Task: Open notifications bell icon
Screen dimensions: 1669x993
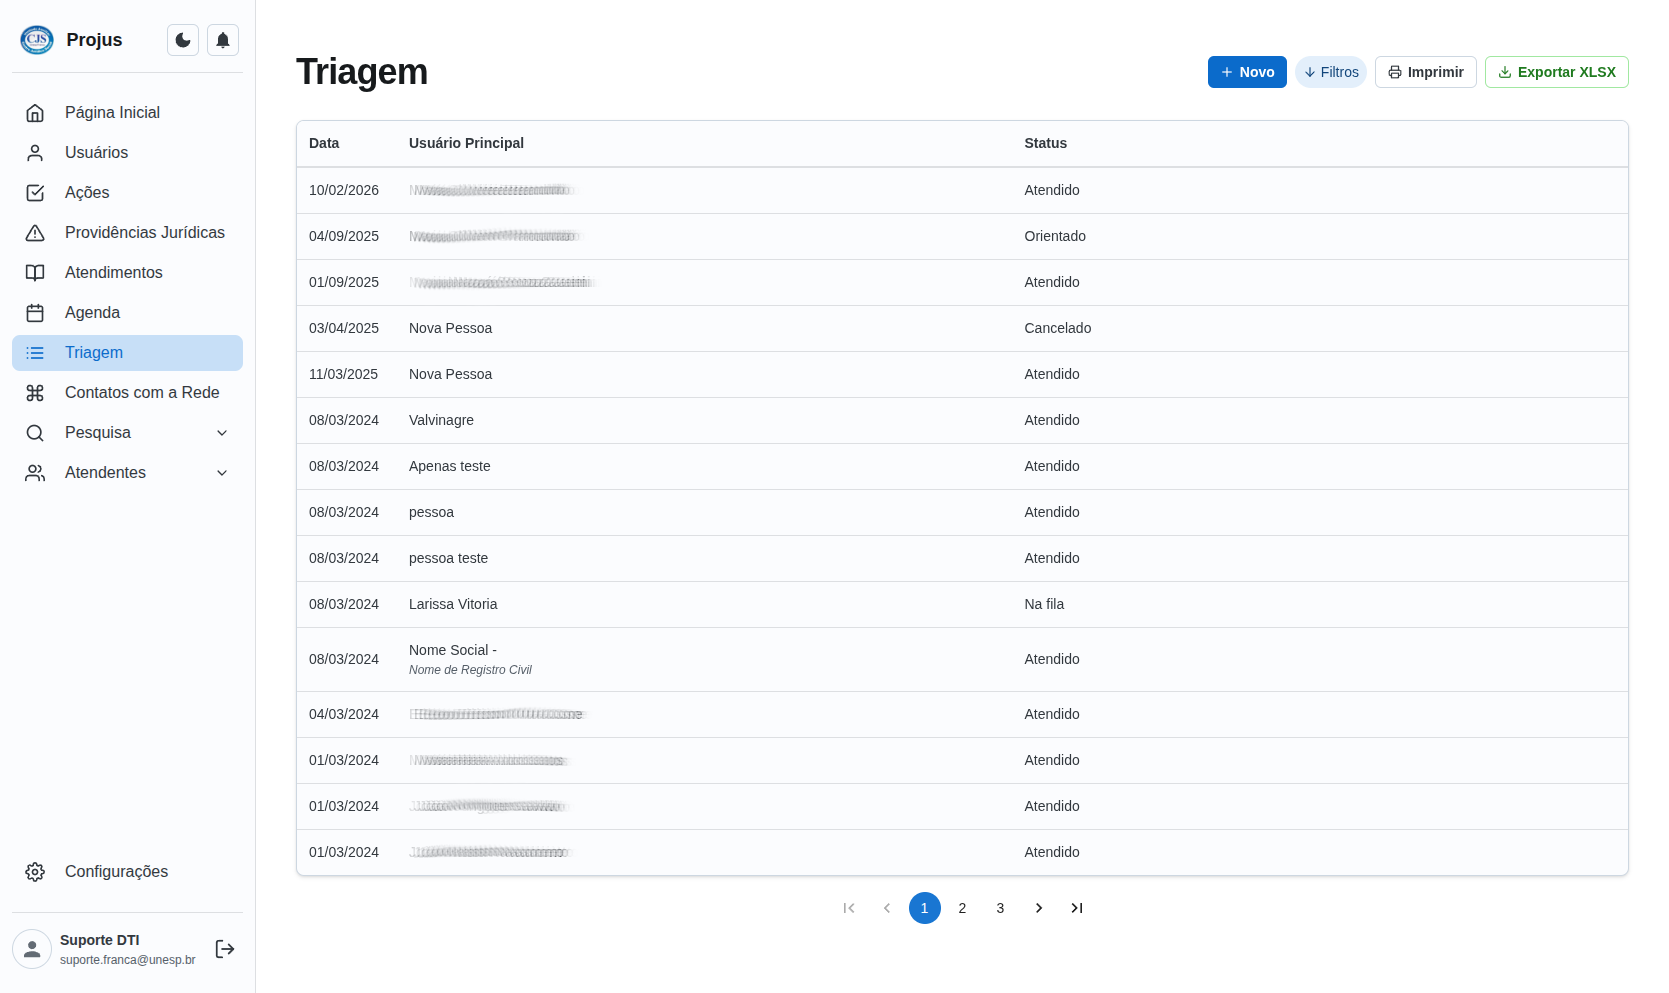Action: [223, 40]
